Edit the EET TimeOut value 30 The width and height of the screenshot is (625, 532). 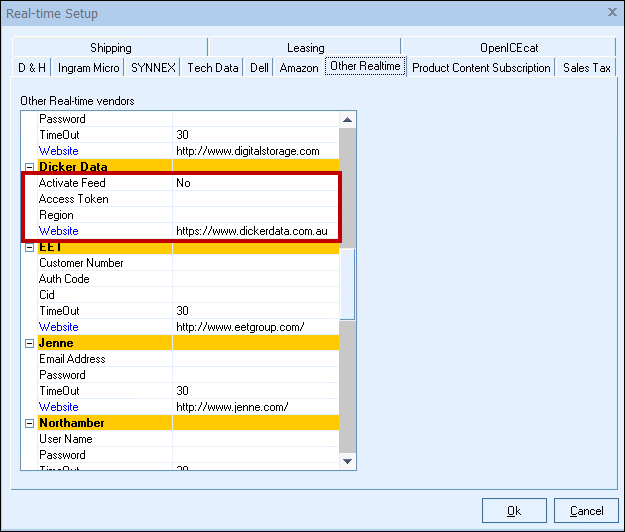point(256,311)
